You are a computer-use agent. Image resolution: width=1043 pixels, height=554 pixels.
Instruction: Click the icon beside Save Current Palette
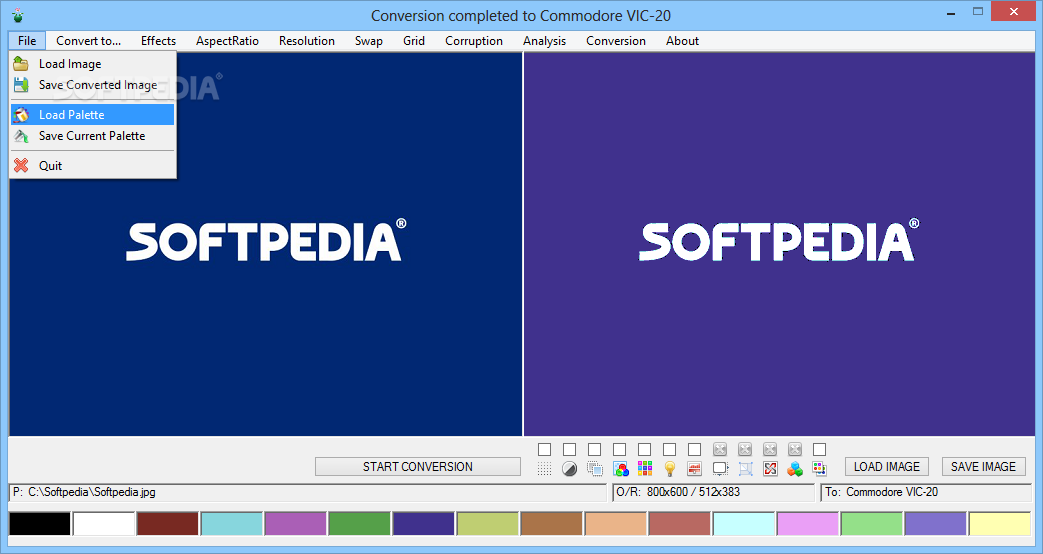21,136
